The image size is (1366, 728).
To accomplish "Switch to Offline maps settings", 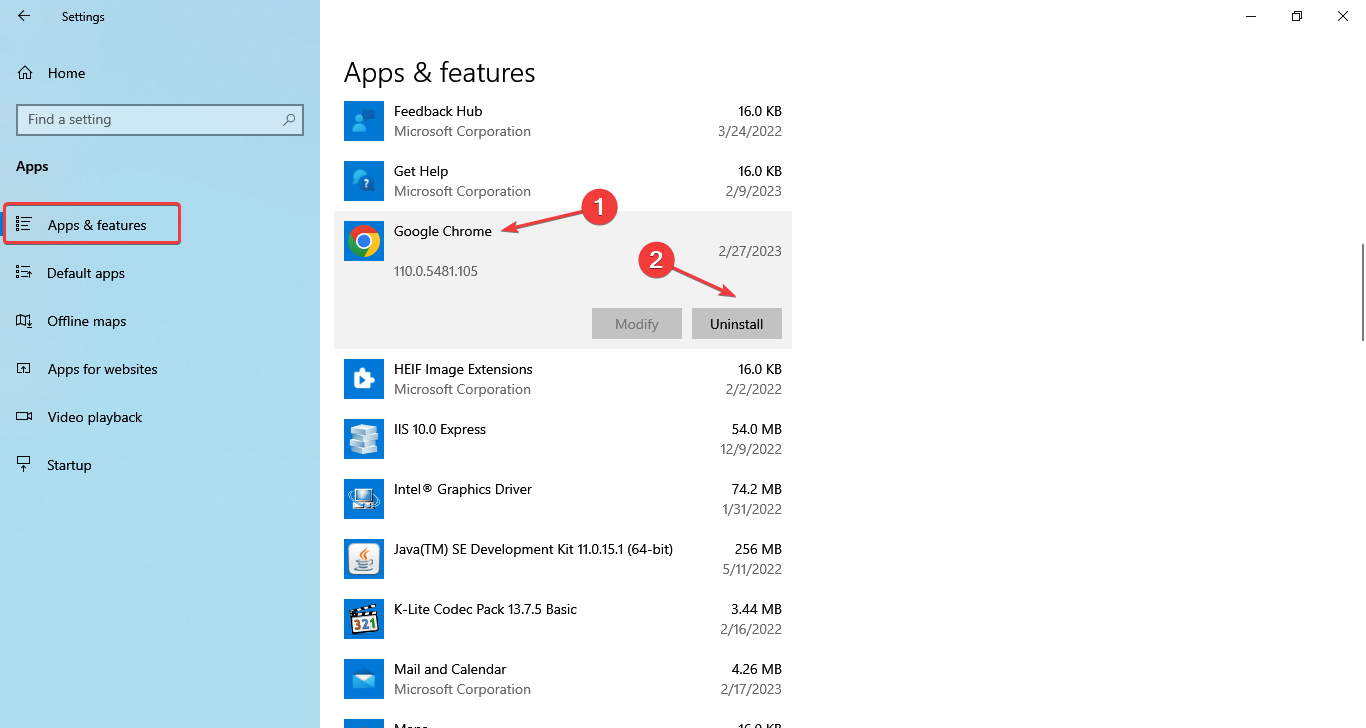I will click(x=87, y=321).
